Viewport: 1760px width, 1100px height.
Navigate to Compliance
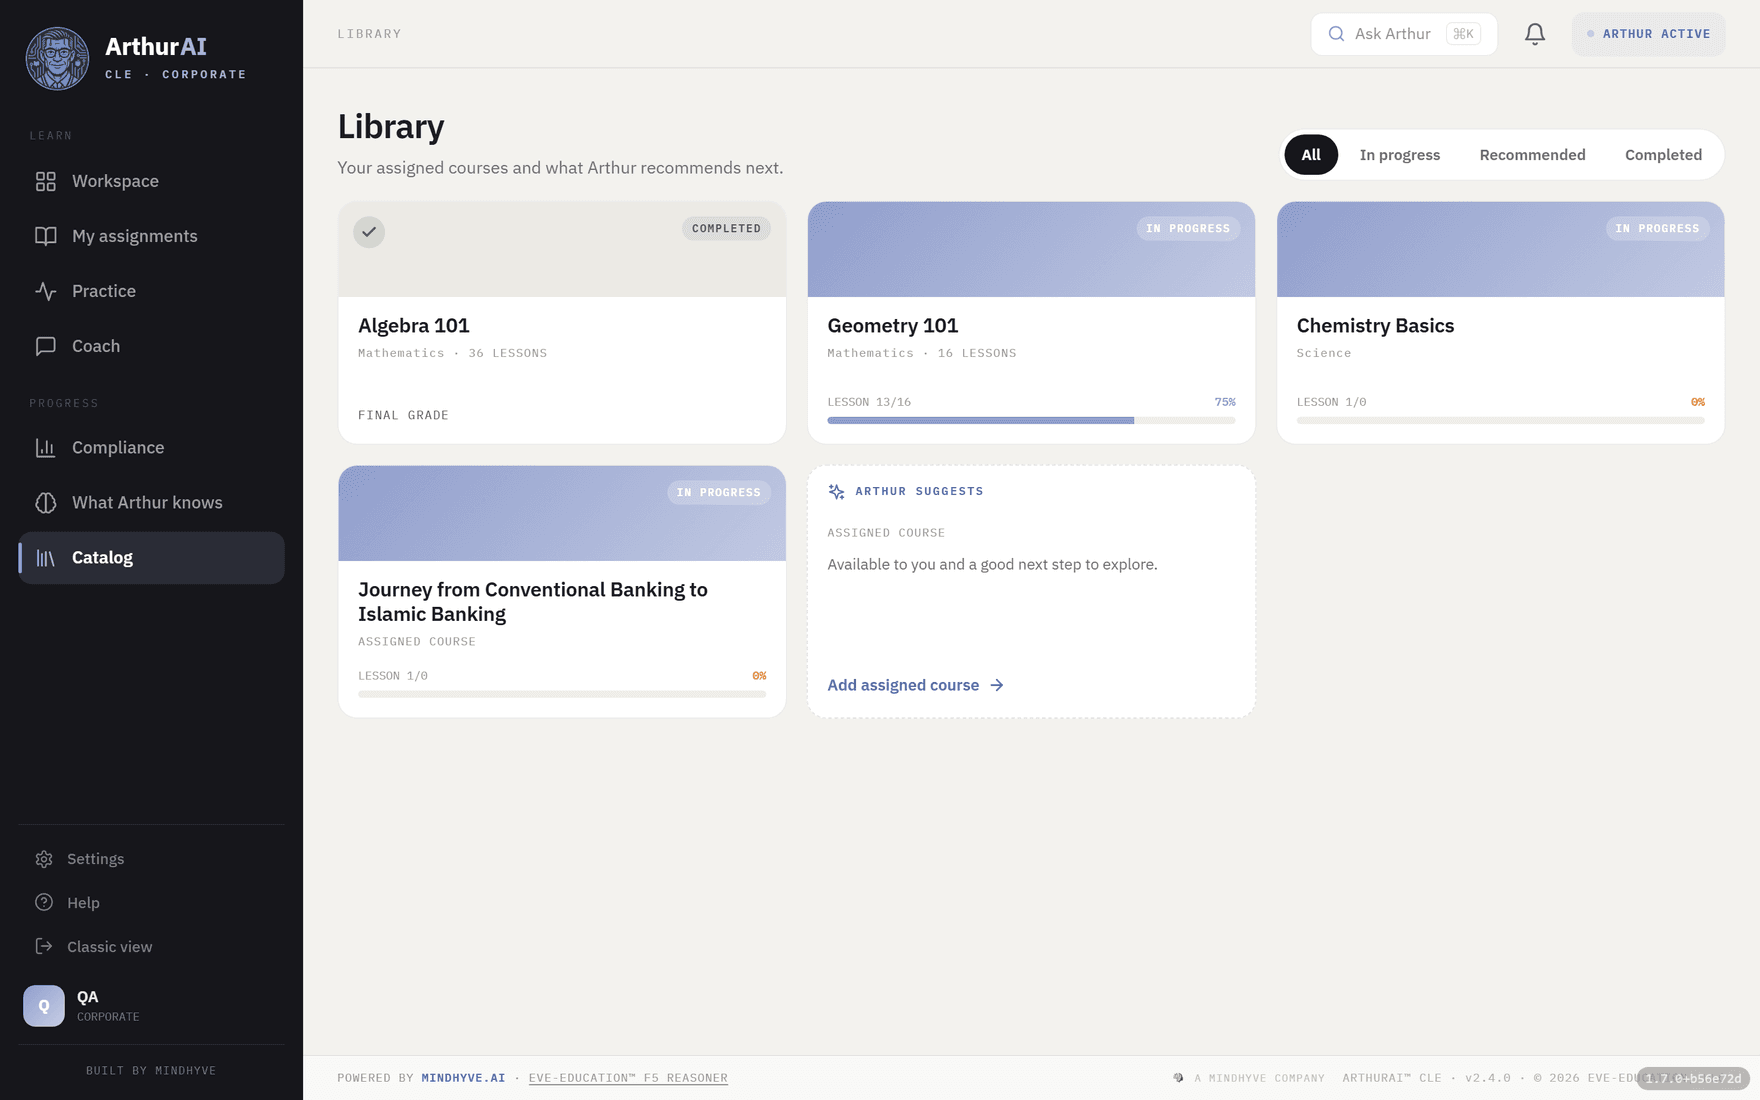tap(151, 448)
